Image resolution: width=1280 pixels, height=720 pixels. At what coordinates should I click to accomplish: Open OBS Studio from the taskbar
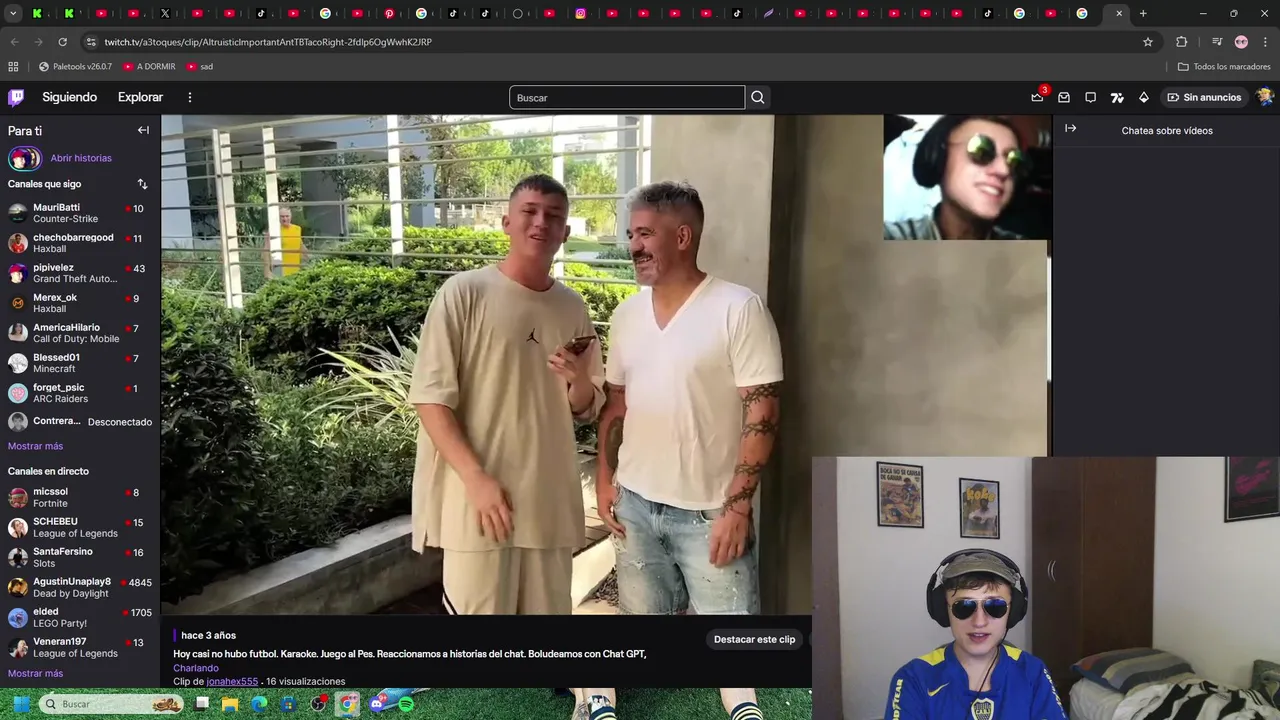[x=318, y=704]
